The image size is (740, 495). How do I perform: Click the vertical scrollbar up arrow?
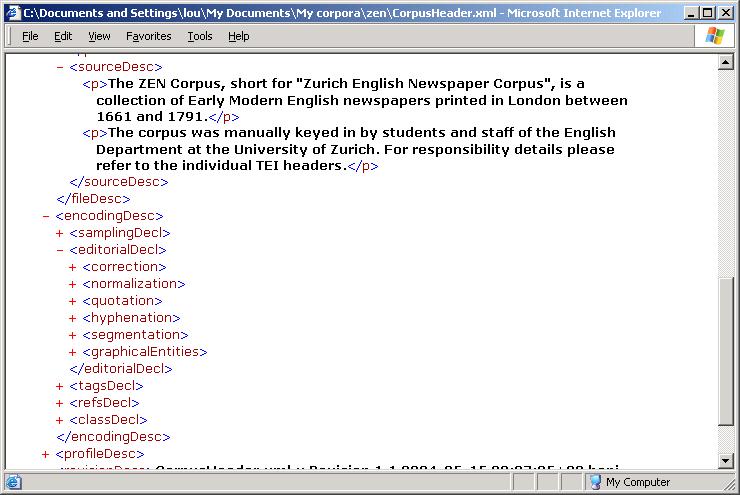coord(727,62)
